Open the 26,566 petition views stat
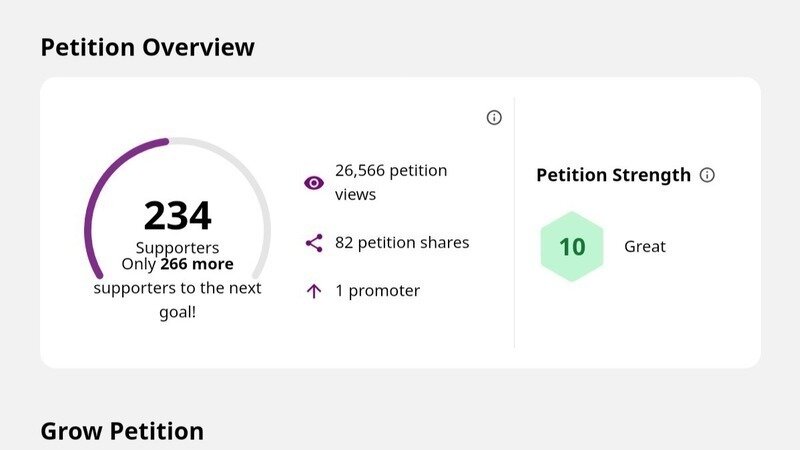 pos(391,182)
